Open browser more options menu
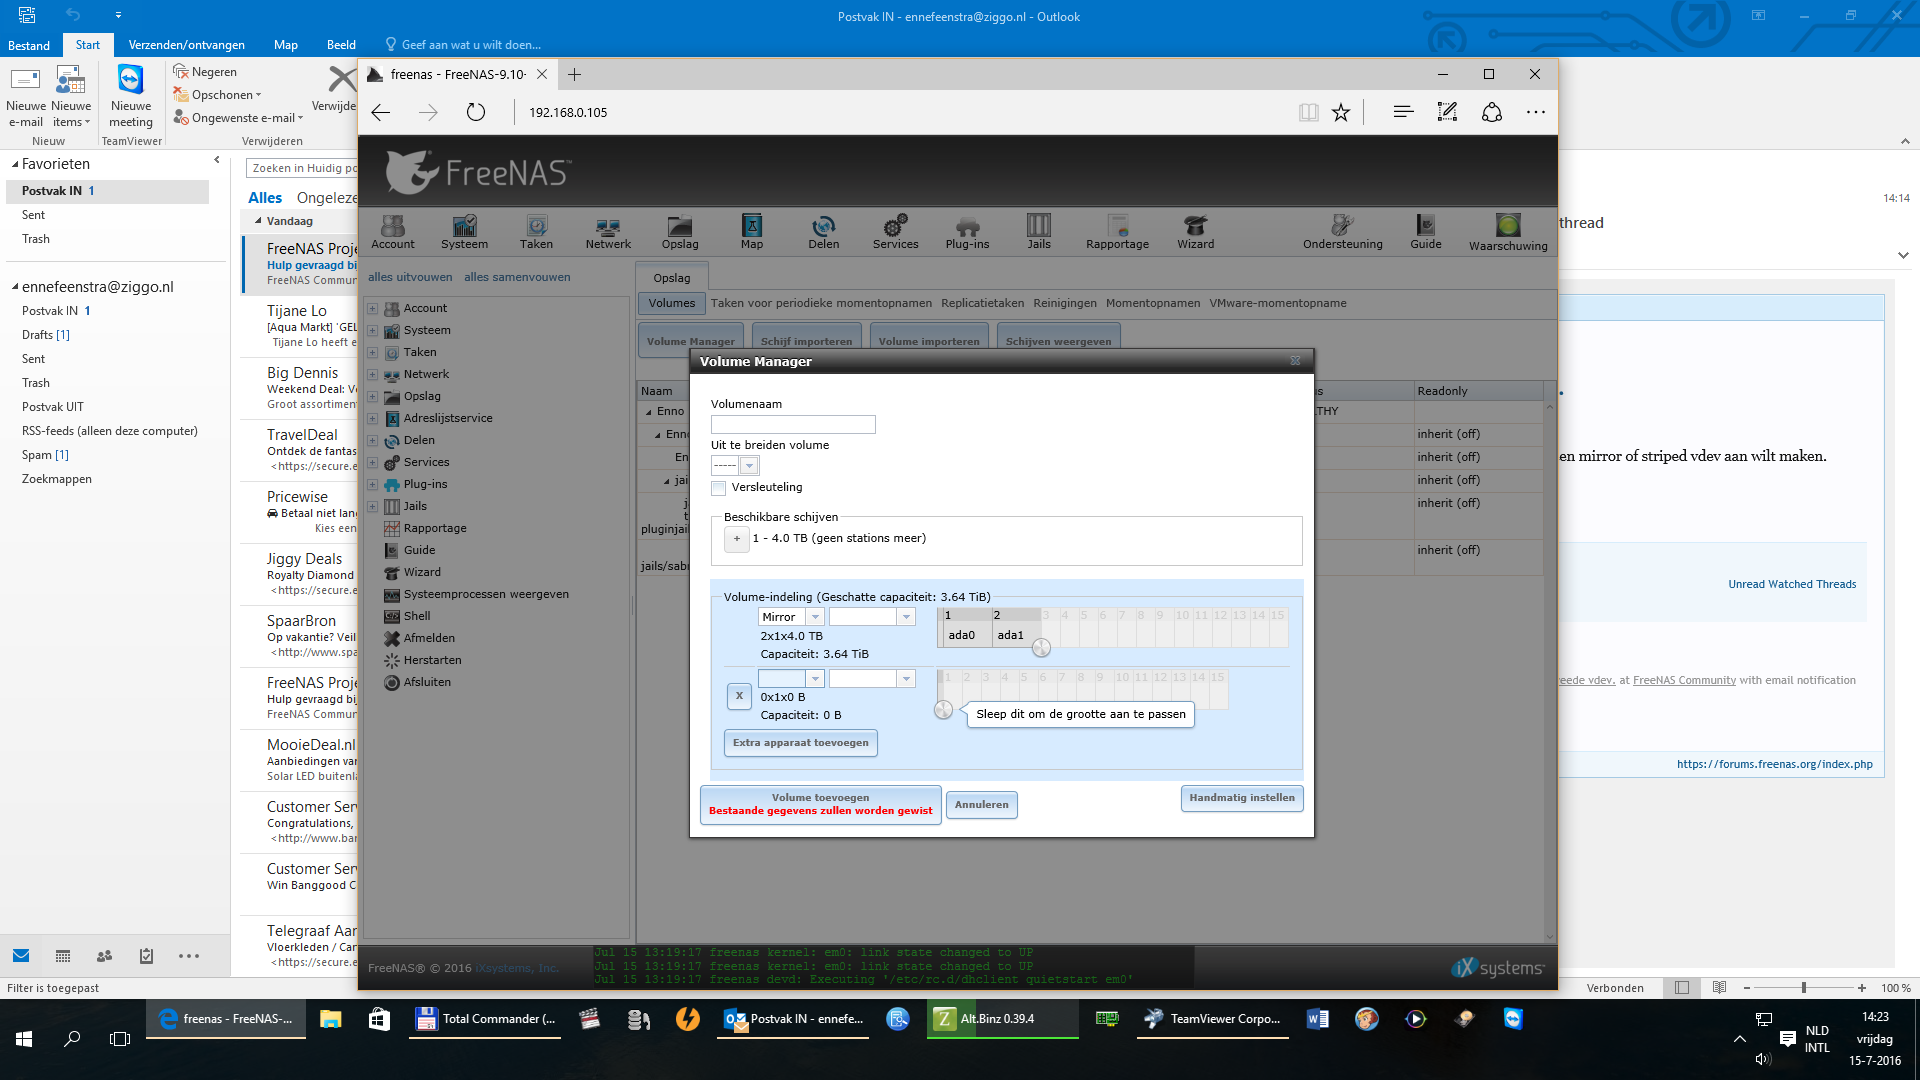Viewport: 1920px width, 1080px height. point(1536,112)
